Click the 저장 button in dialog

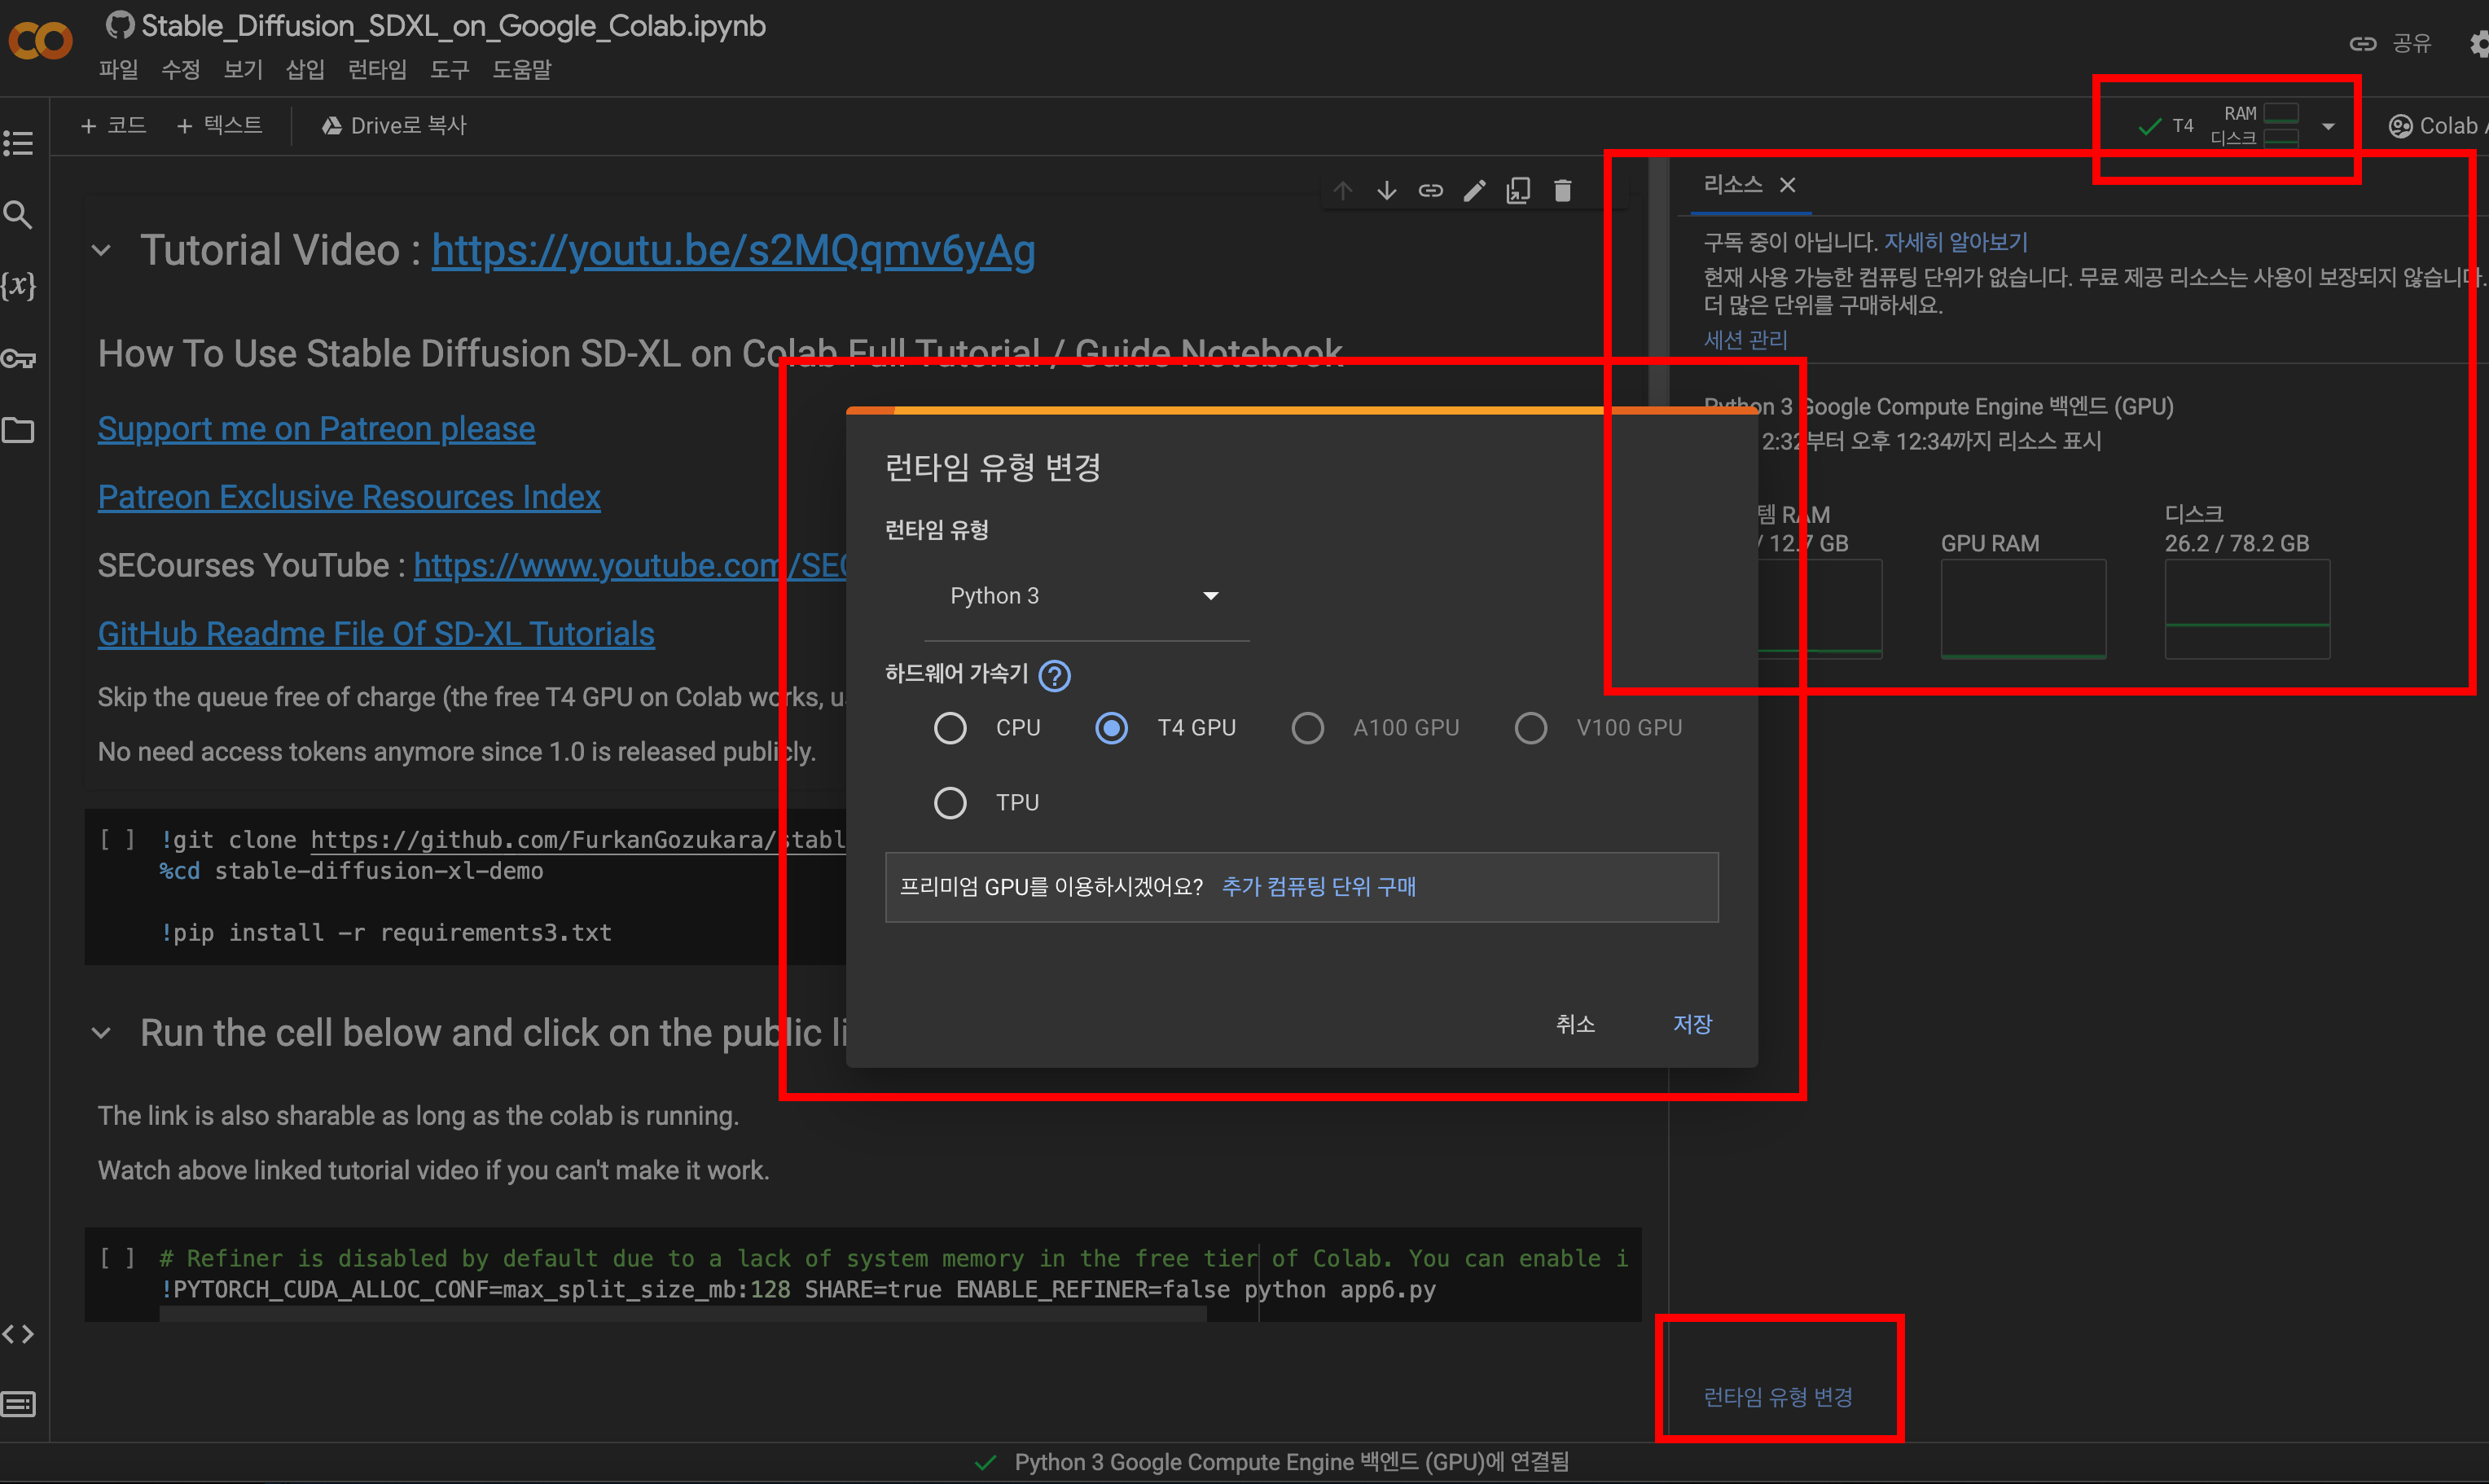[1692, 1024]
